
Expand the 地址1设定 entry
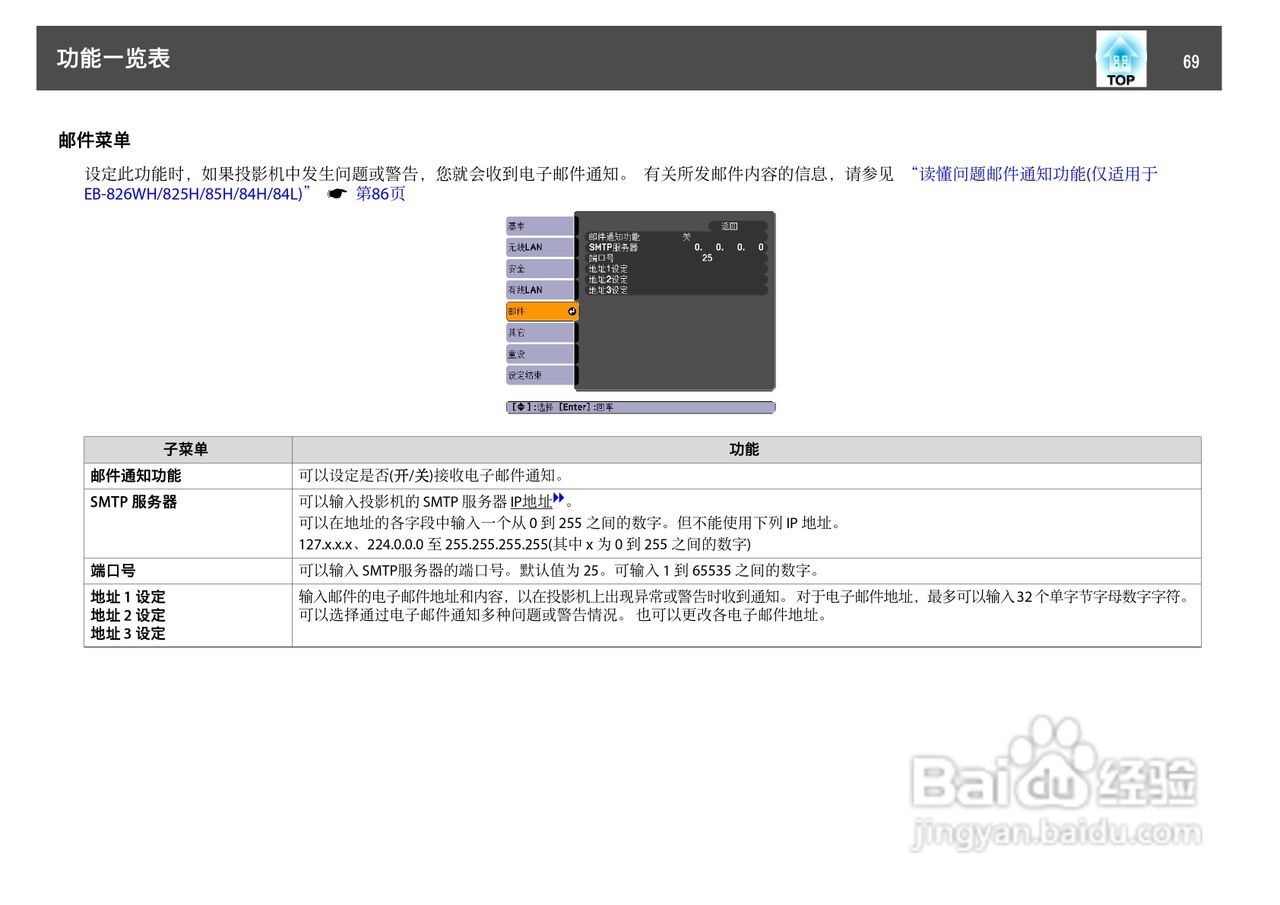608,269
